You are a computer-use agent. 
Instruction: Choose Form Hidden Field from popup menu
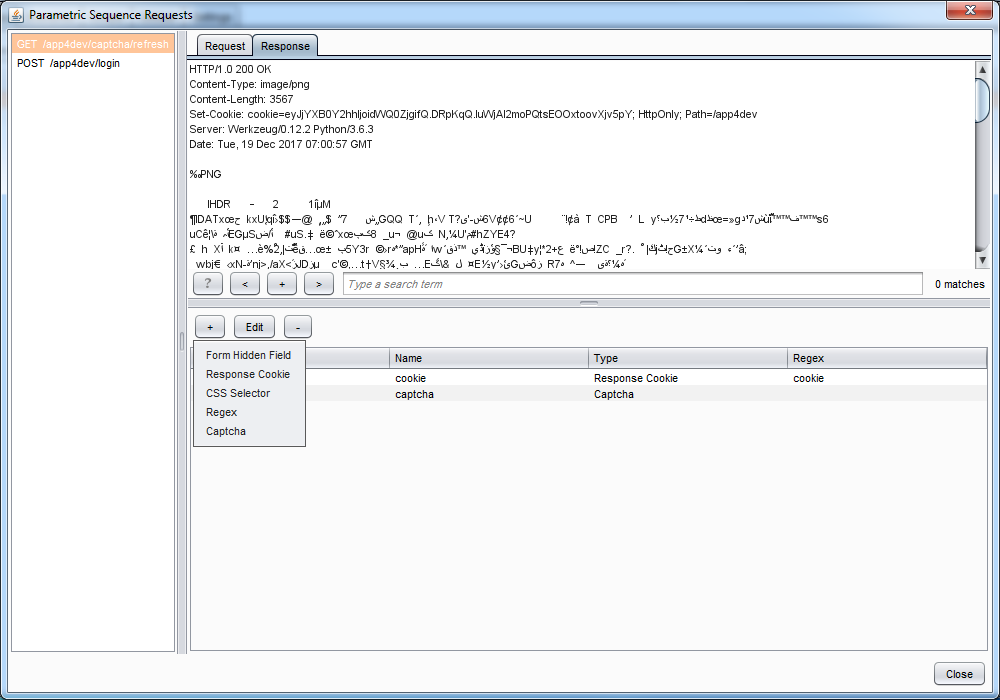point(249,355)
